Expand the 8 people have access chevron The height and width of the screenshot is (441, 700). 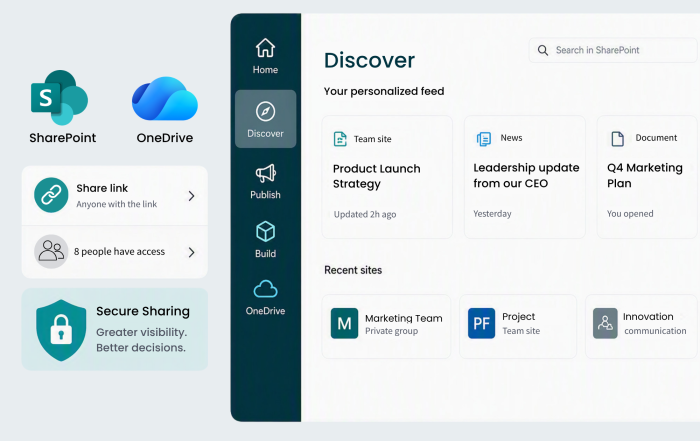(x=192, y=252)
